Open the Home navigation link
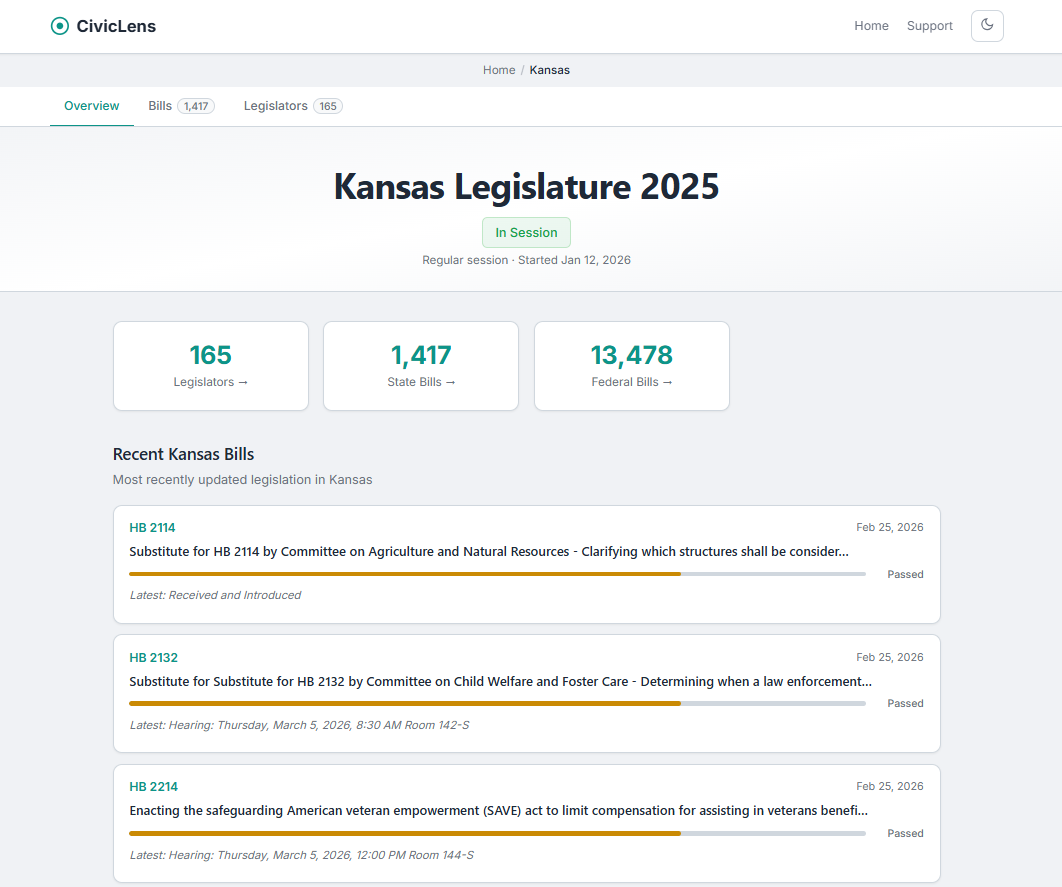The width and height of the screenshot is (1062, 887). click(871, 26)
